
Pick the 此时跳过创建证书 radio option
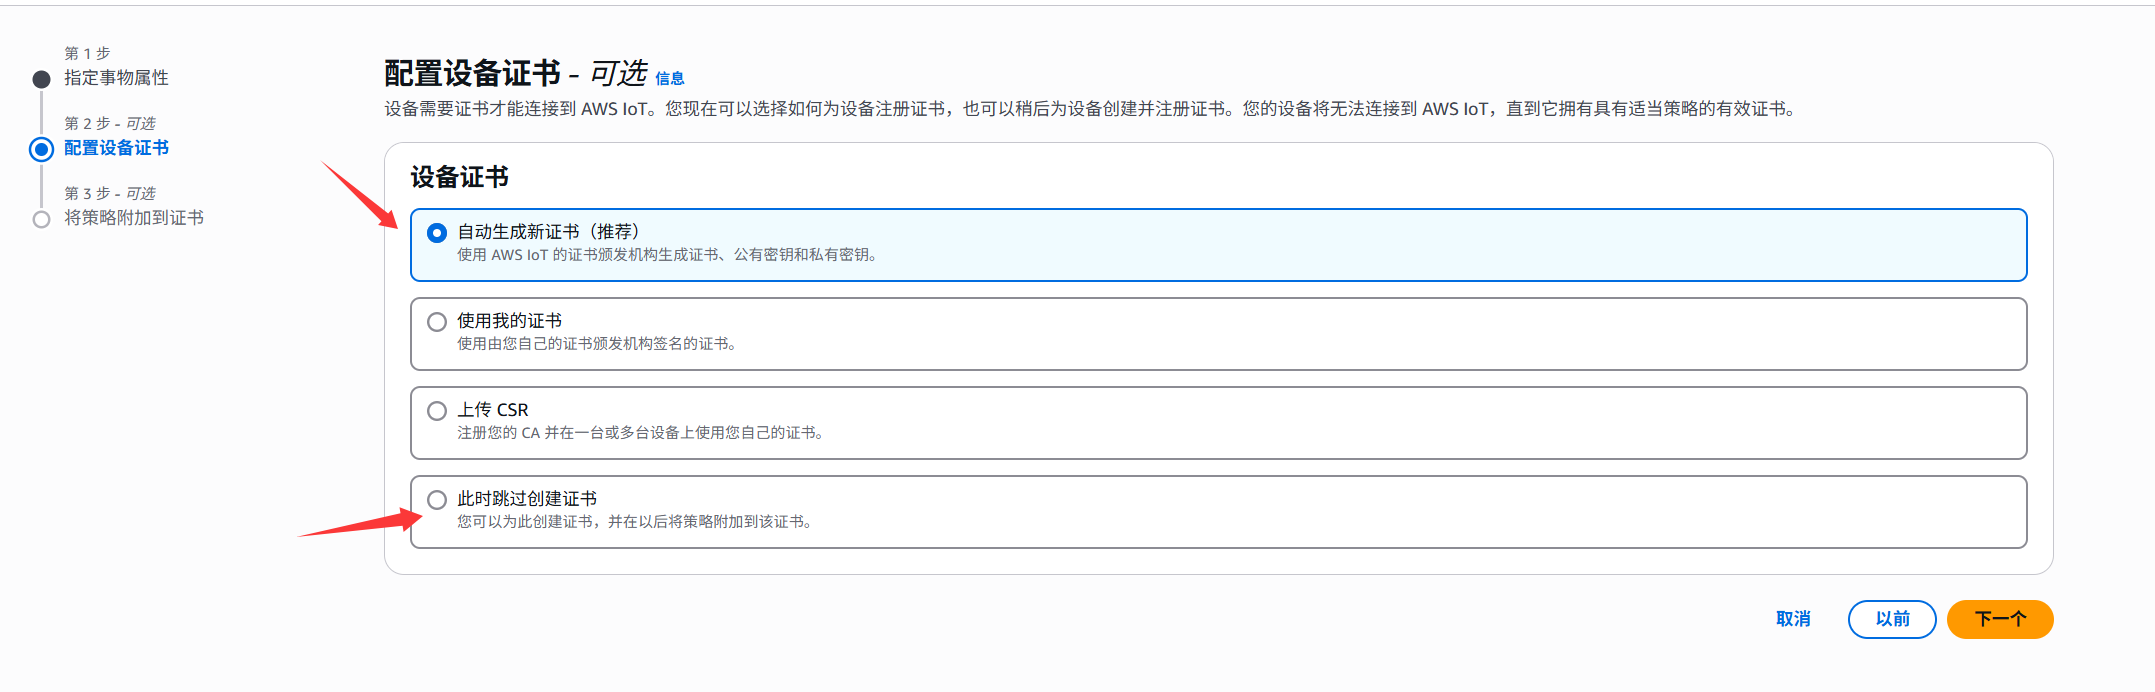pos(437,500)
